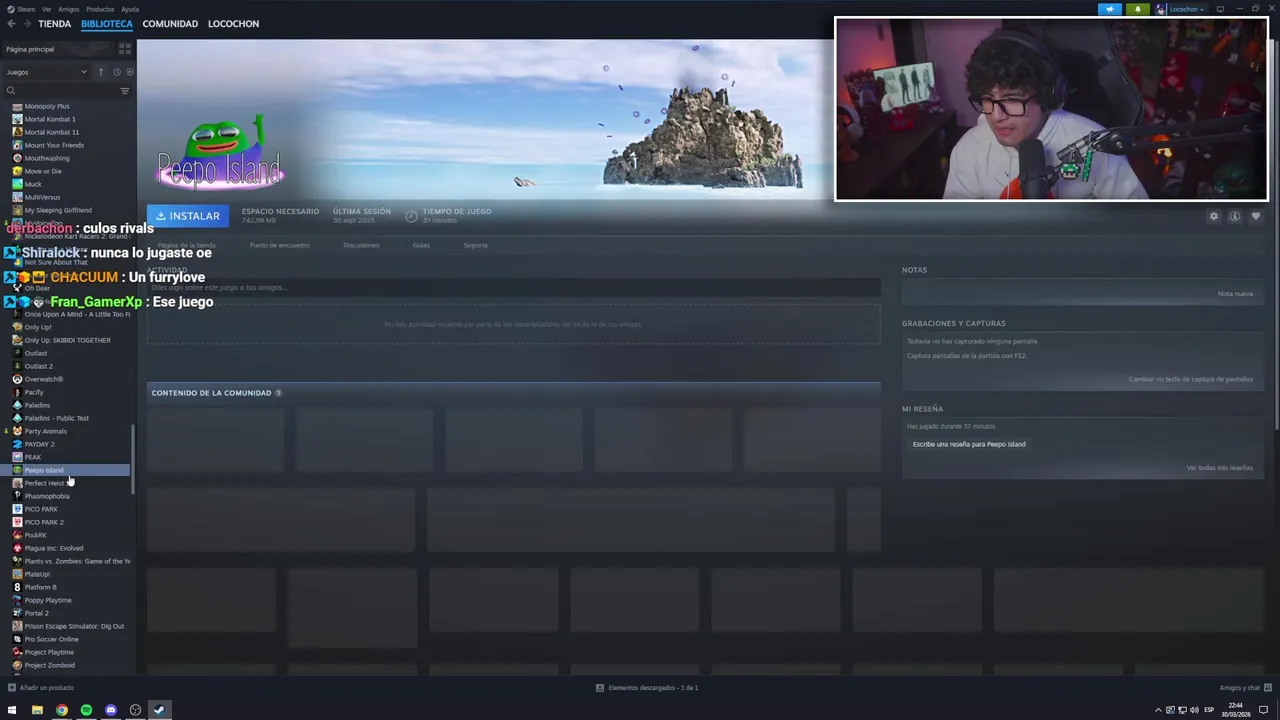This screenshot has width=1280, height=720.
Task: Open downloads status Elementos descargados
Action: (647, 688)
